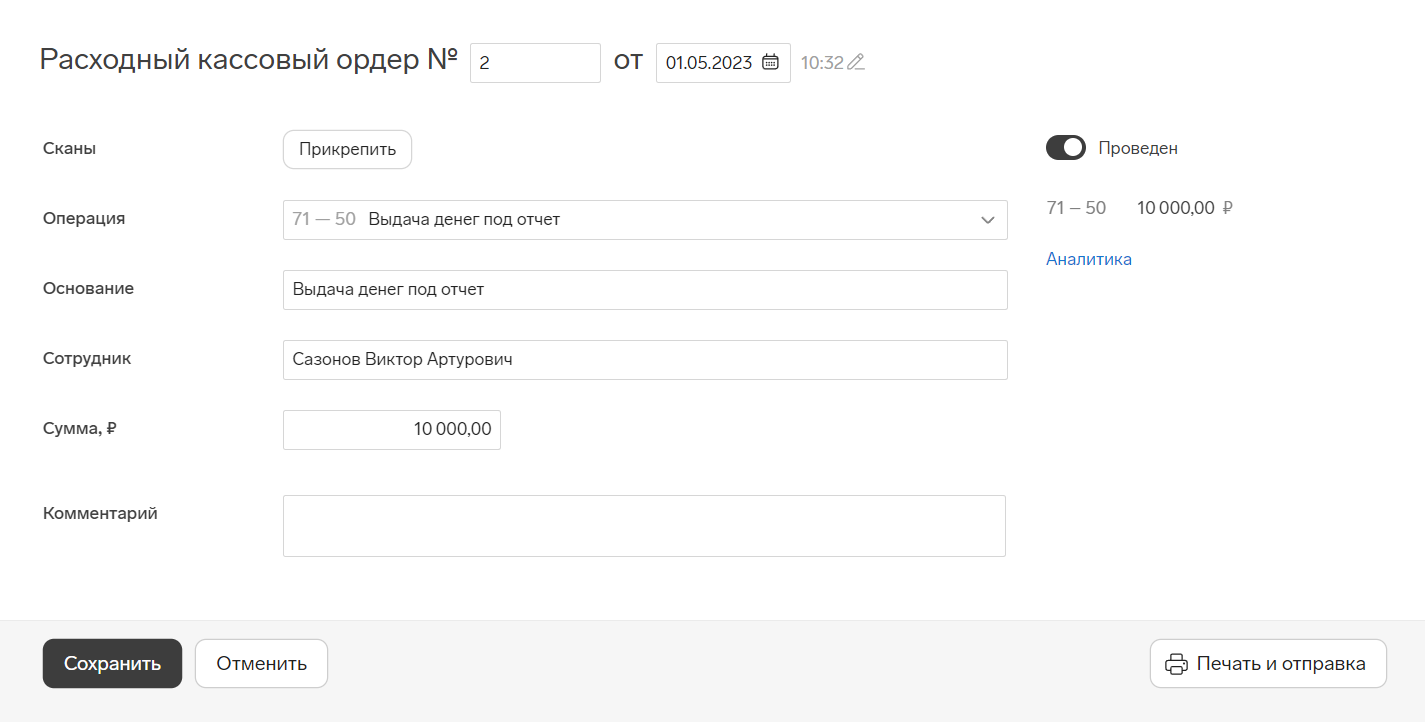Image resolution: width=1425 pixels, height=722 pixels.
Task: Click the Сканы label
Action: coord(70,148)
